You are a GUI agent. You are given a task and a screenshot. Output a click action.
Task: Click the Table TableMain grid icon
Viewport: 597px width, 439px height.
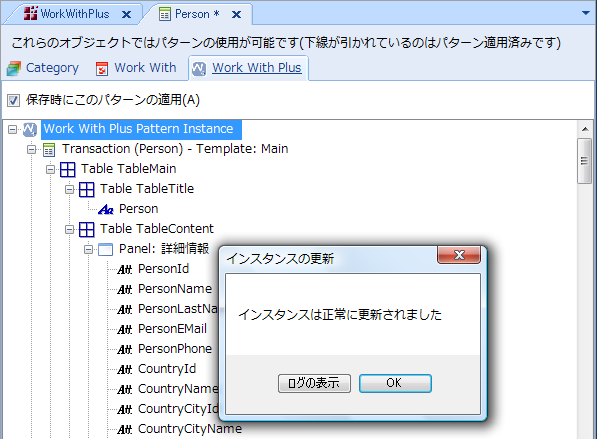tap(68, 169)
